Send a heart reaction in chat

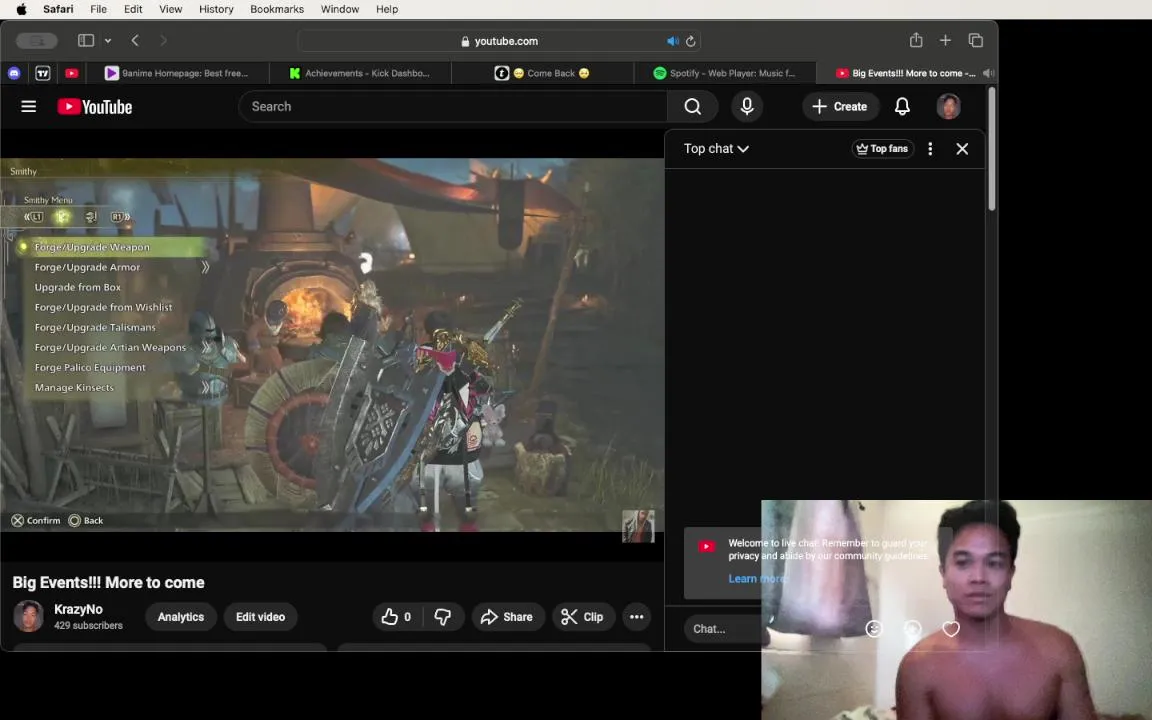click(x=951, y=629)
